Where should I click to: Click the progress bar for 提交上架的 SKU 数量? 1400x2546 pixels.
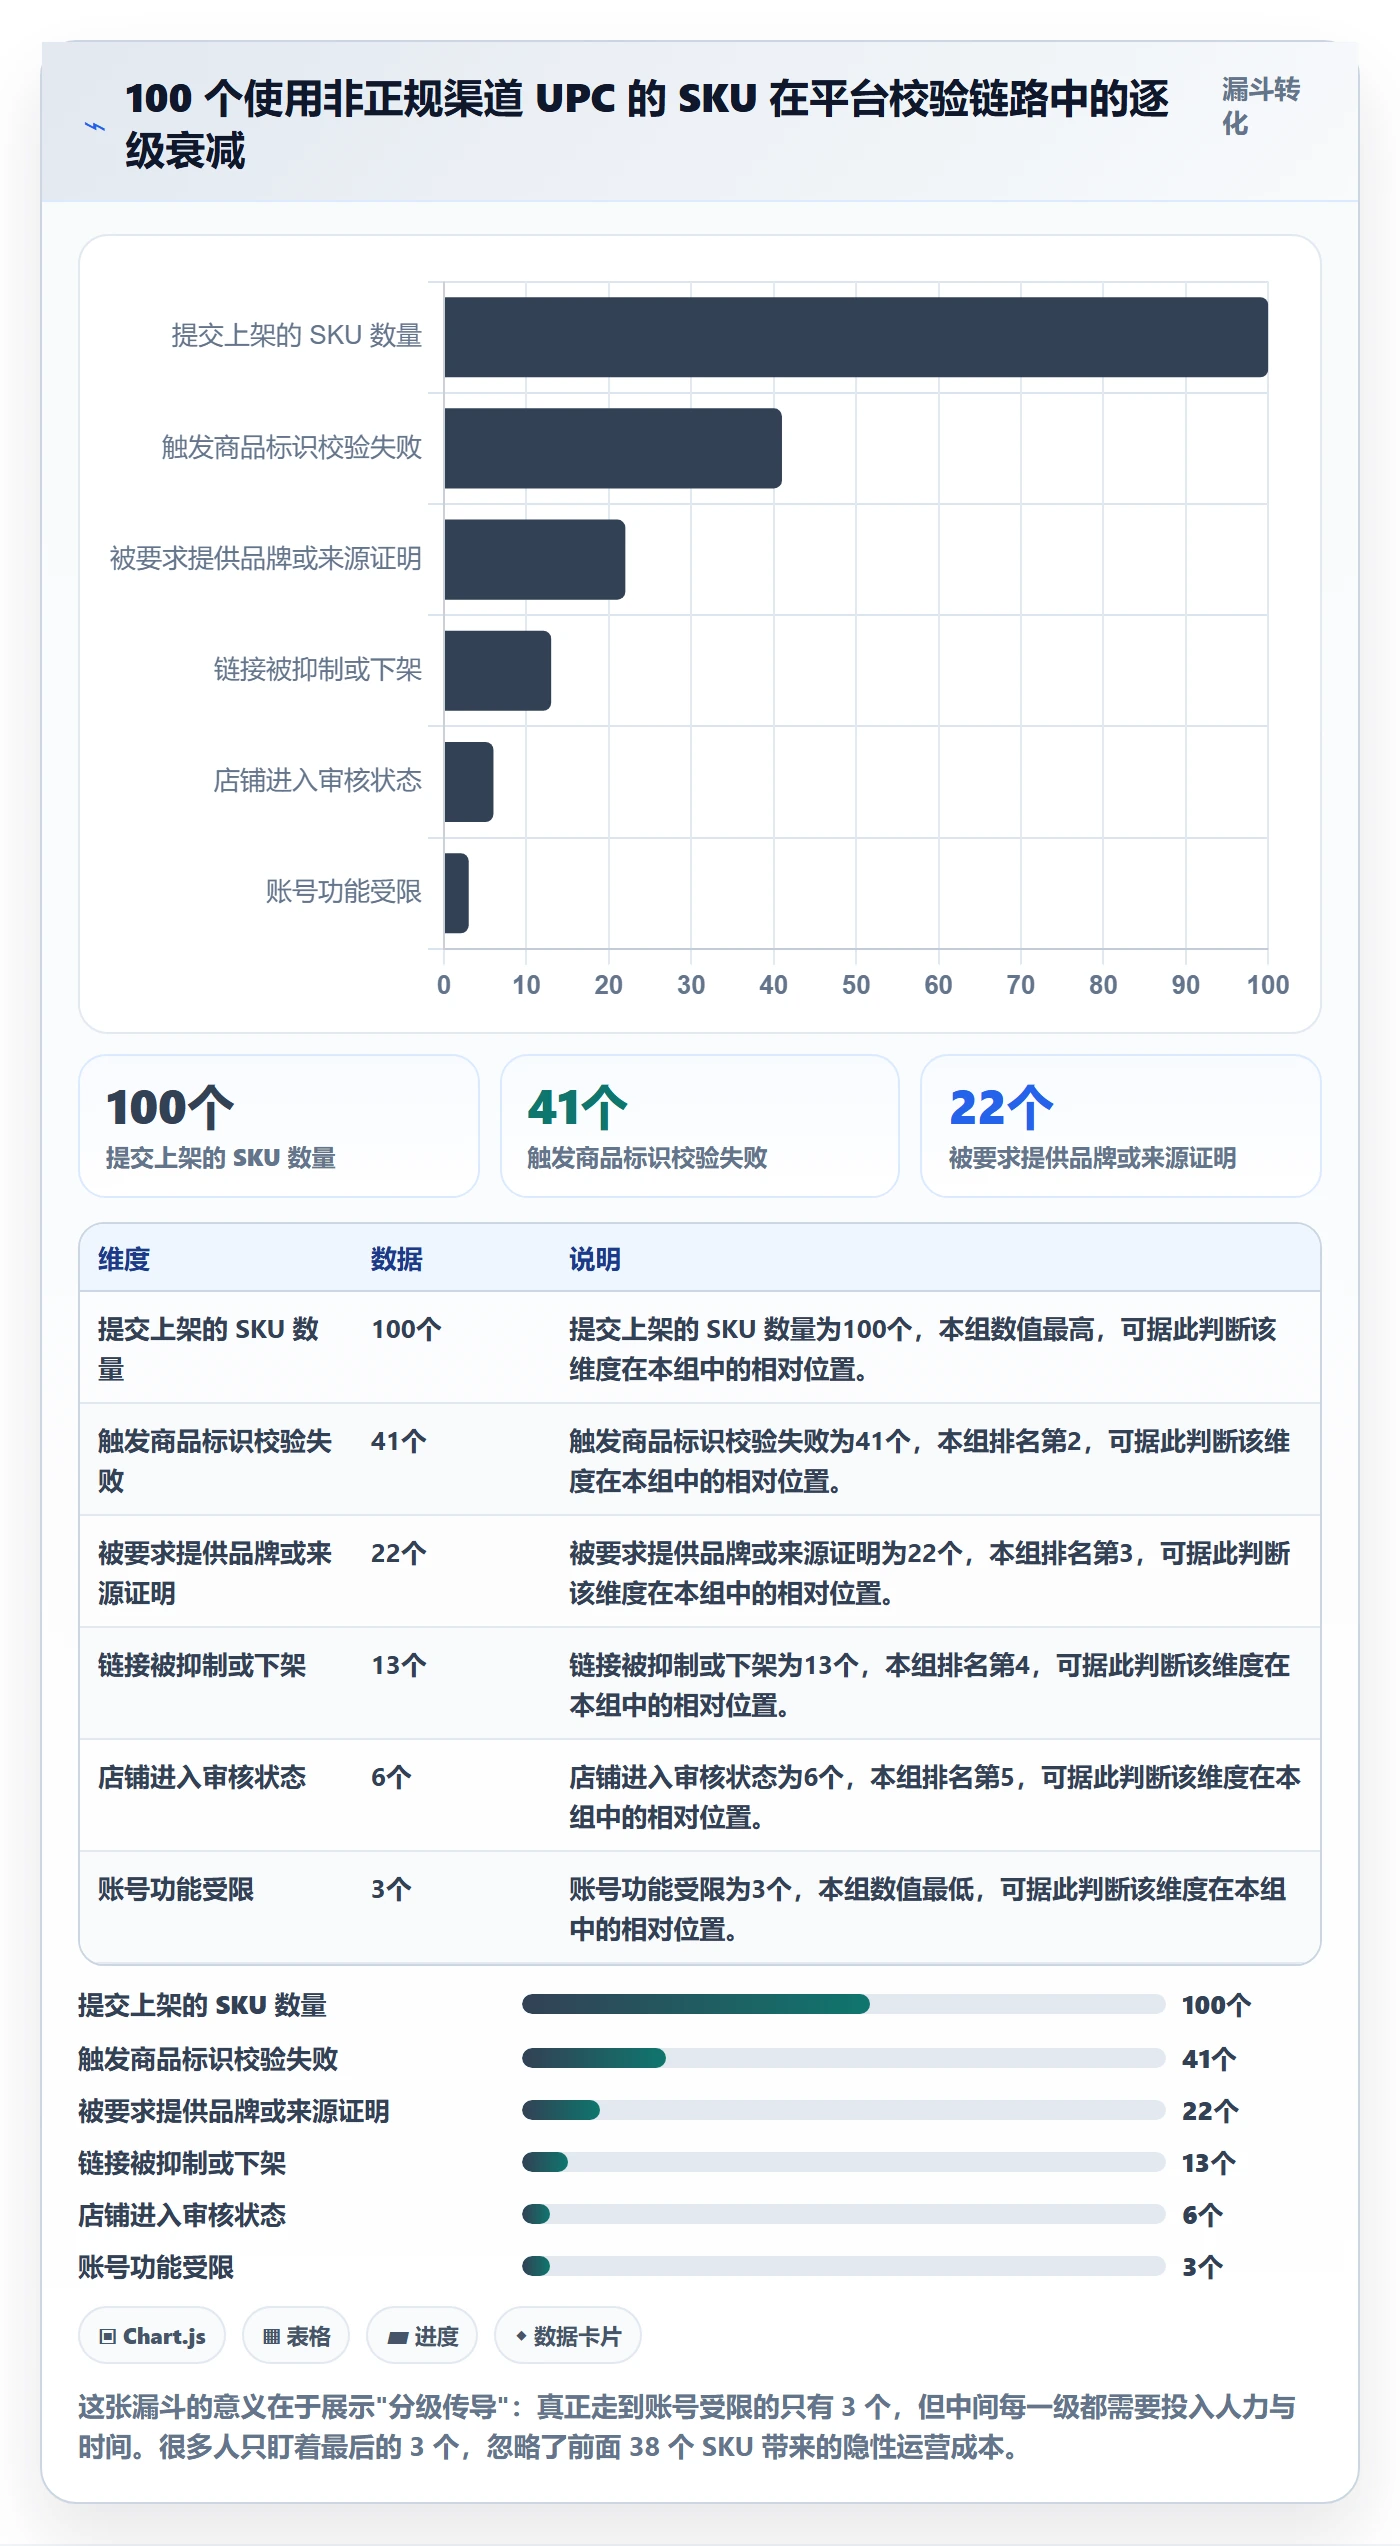pos(843,2004)
